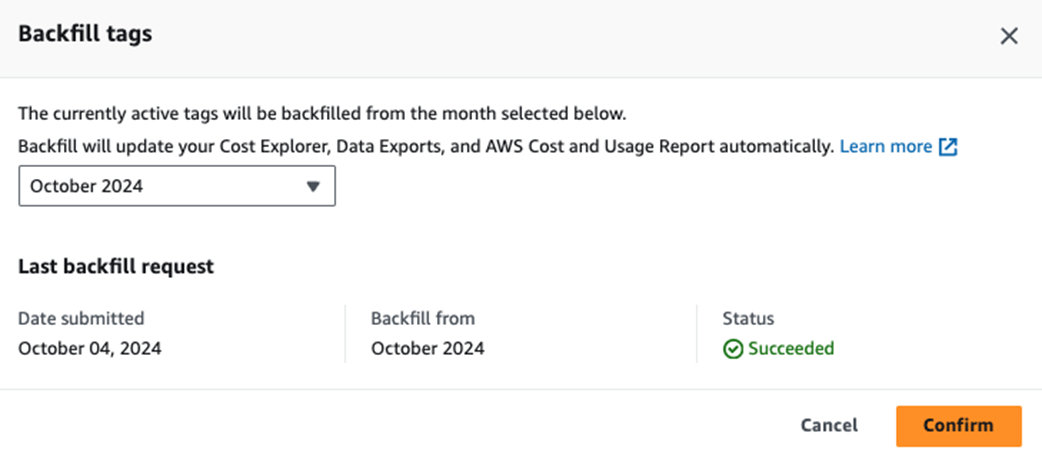Screen dimensions: 1042x457
Task: Select the October 04, 2024 submitted date
Action: click(90, 348)
